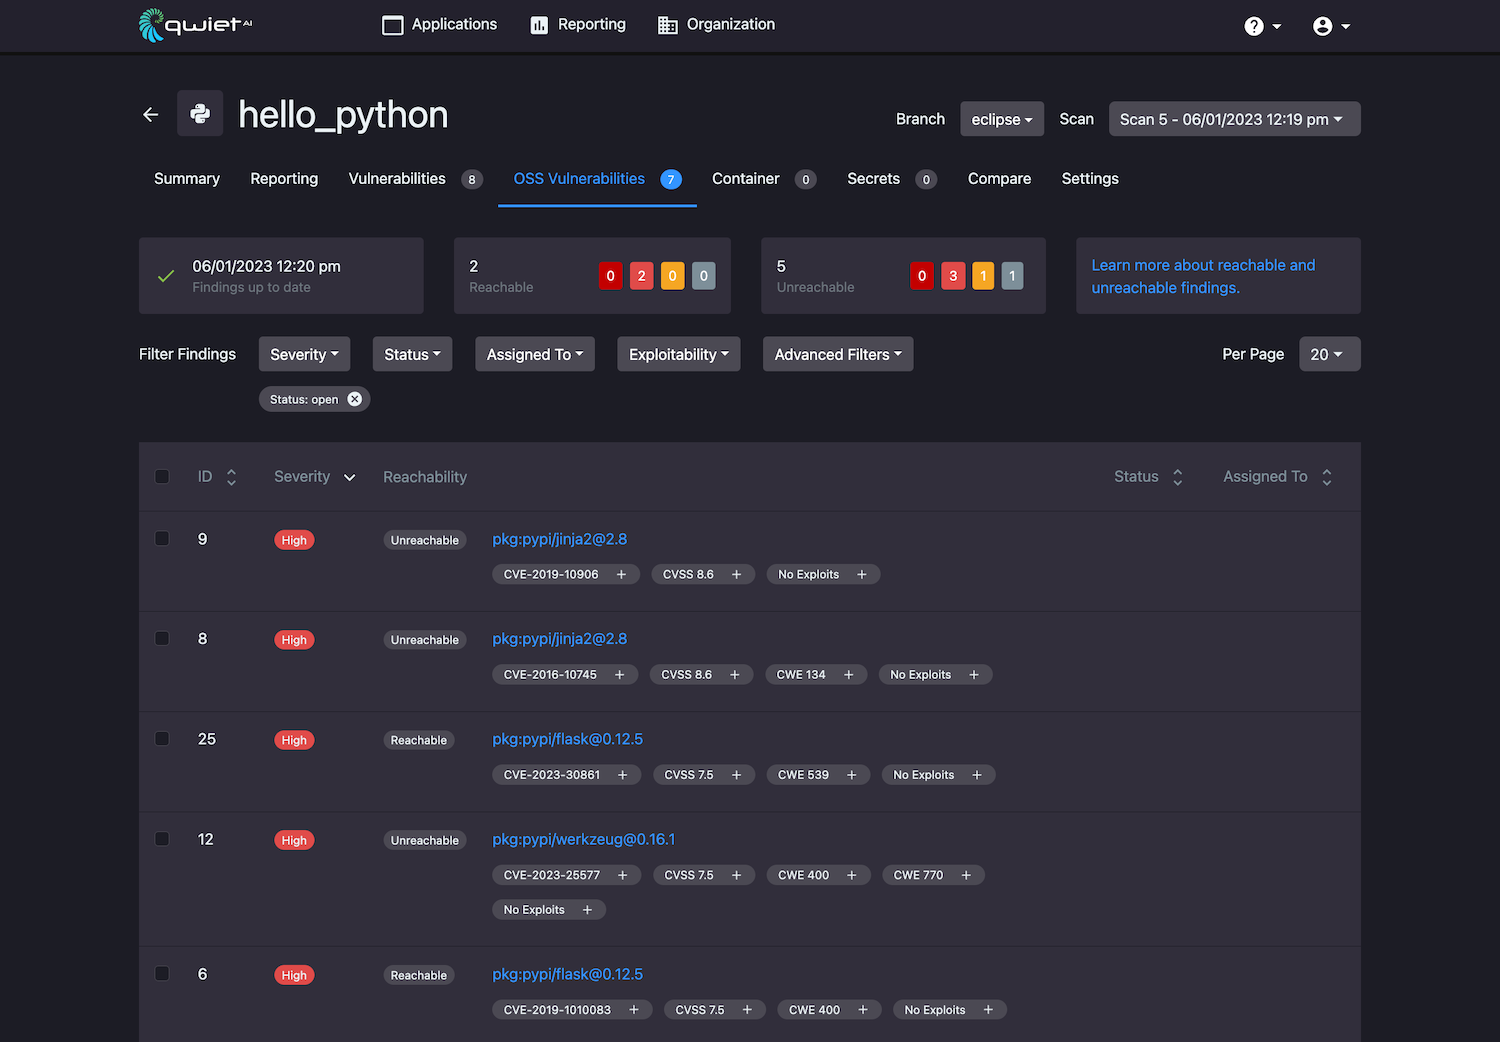This screenshot has width=1500, height=1042.
Task: Open the Vulnerabilities tab
Action: tap(415, 179)
